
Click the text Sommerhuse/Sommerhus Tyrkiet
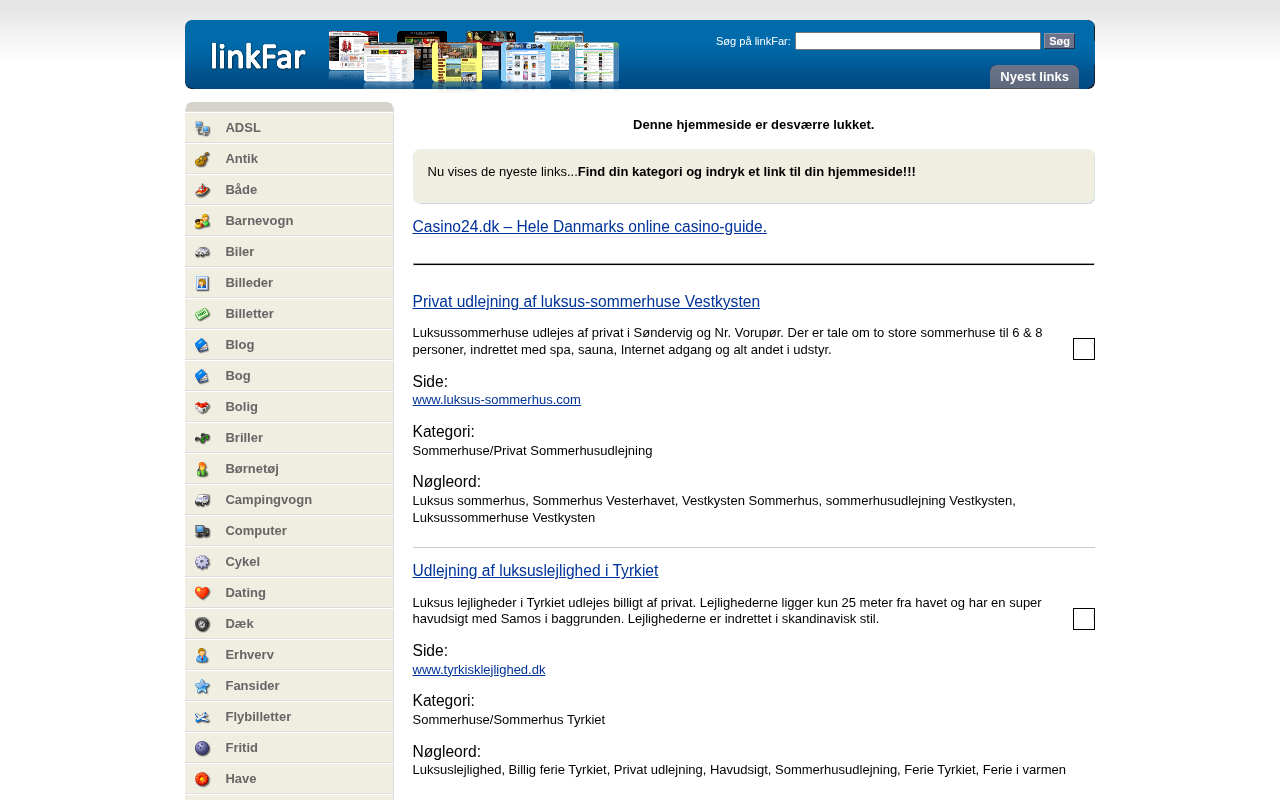click(508, 720)
